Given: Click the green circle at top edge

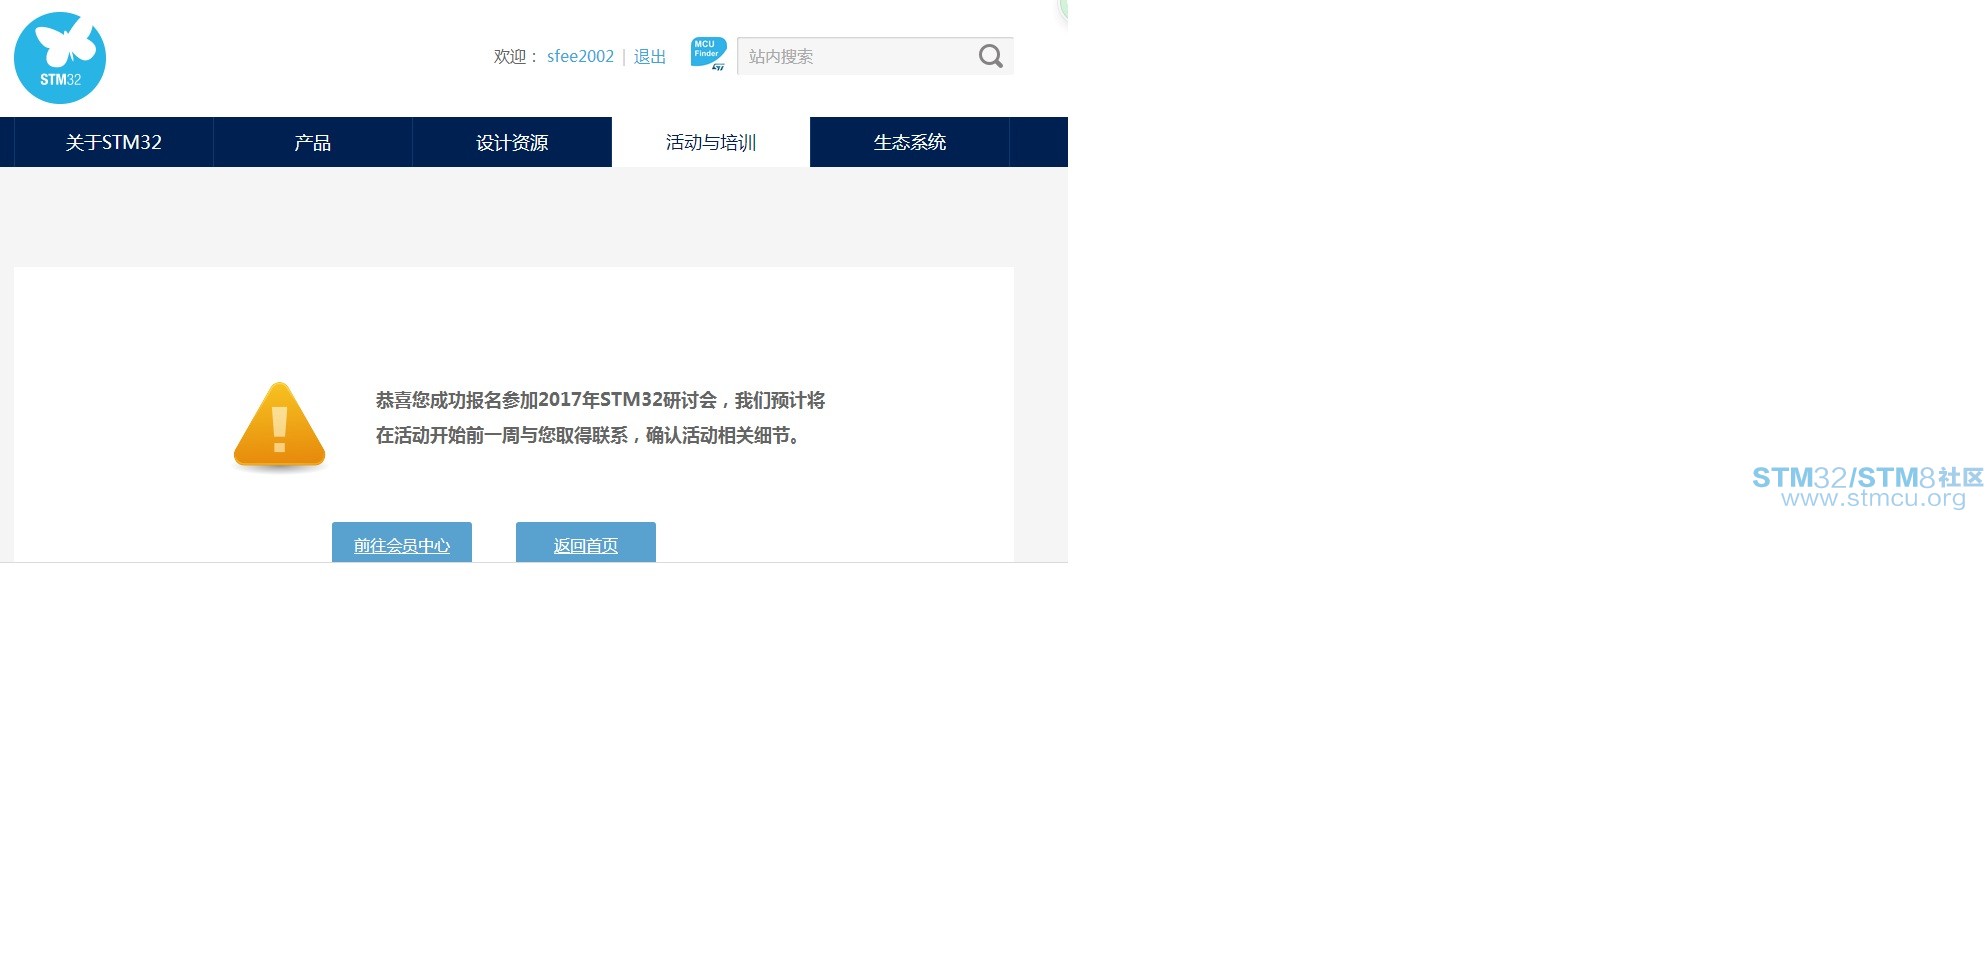Looking at the screenshot, I should point(1064,8).
